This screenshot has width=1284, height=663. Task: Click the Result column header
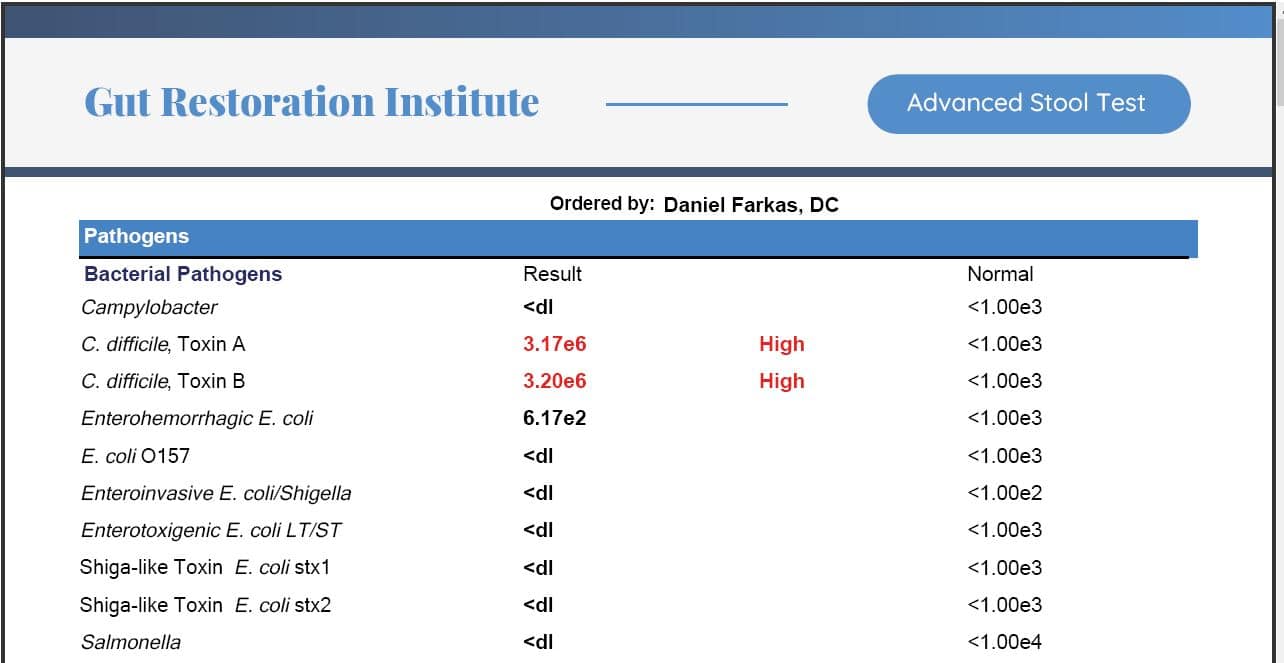(552, 274)
